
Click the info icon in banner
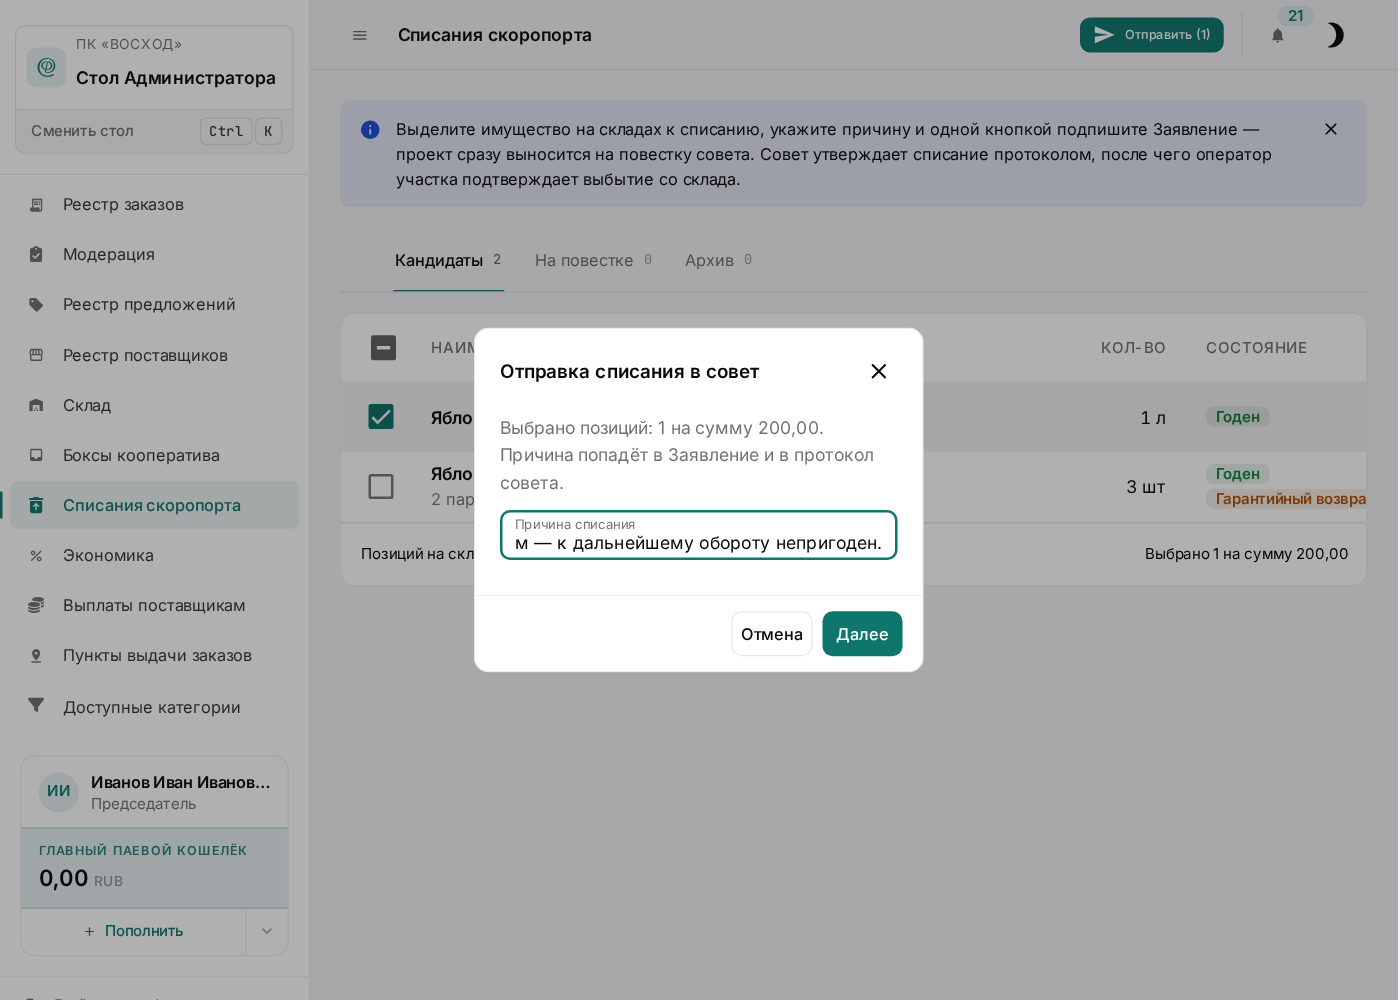click(x=370, y=130)
